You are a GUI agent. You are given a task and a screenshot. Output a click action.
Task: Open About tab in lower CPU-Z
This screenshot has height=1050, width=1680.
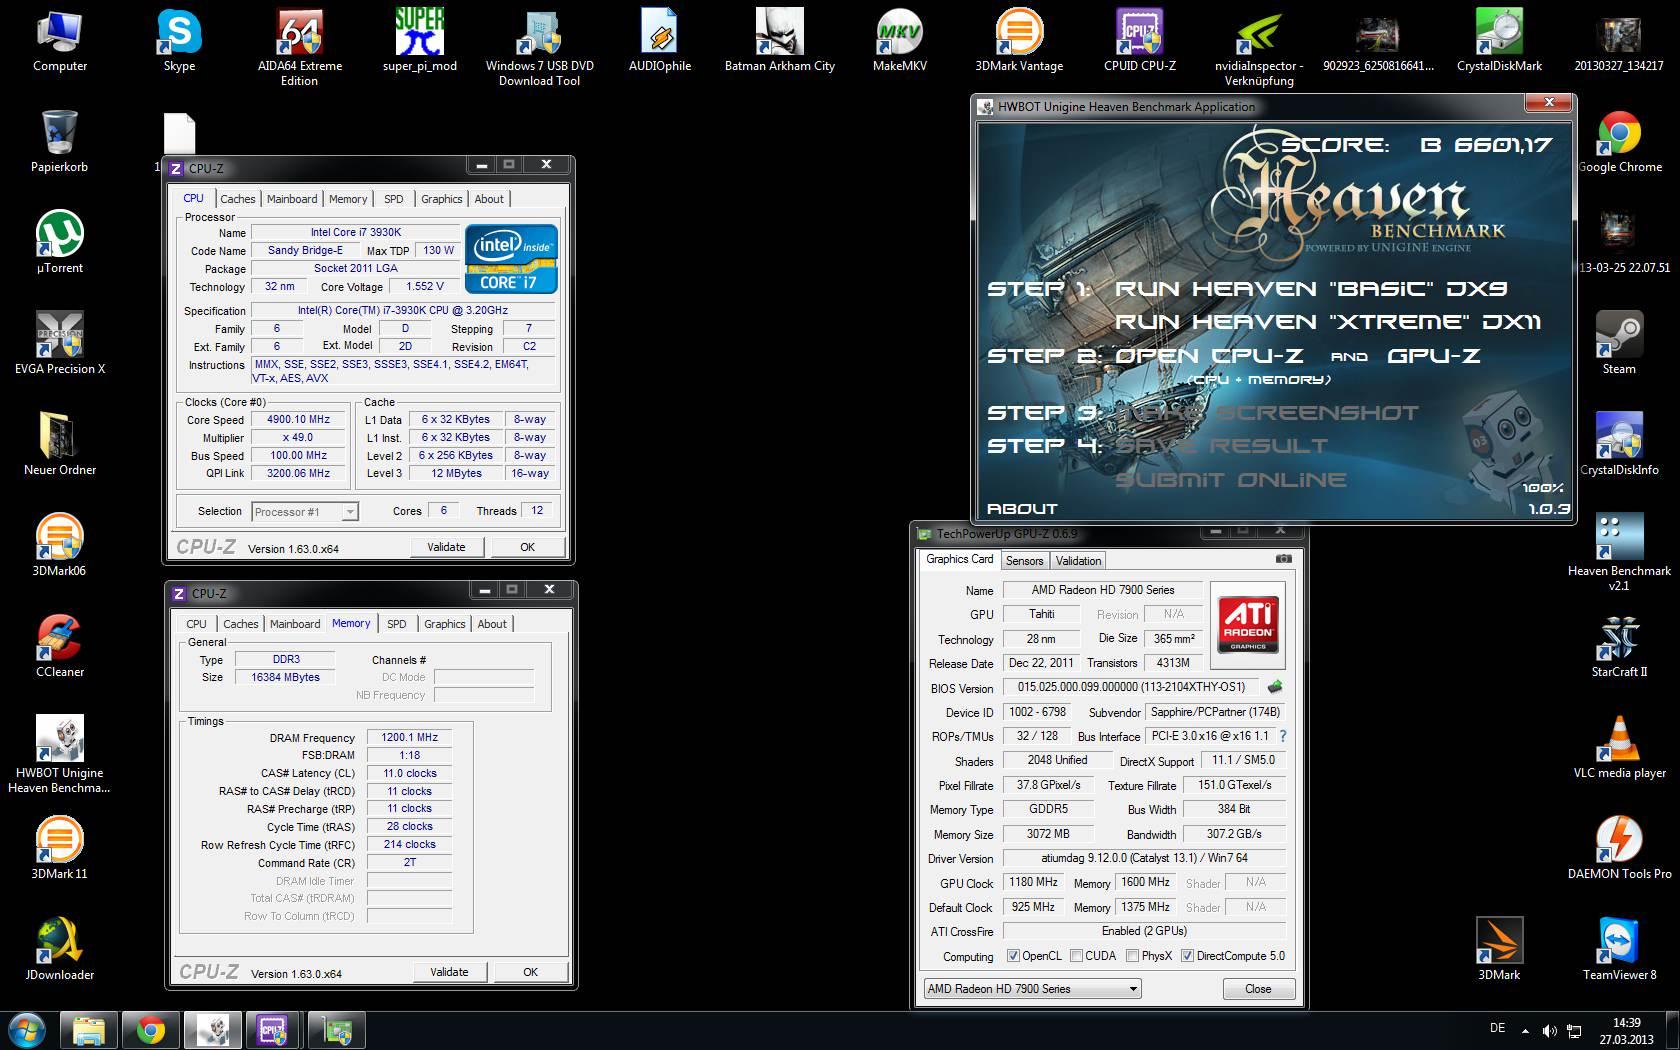(492, 624)
